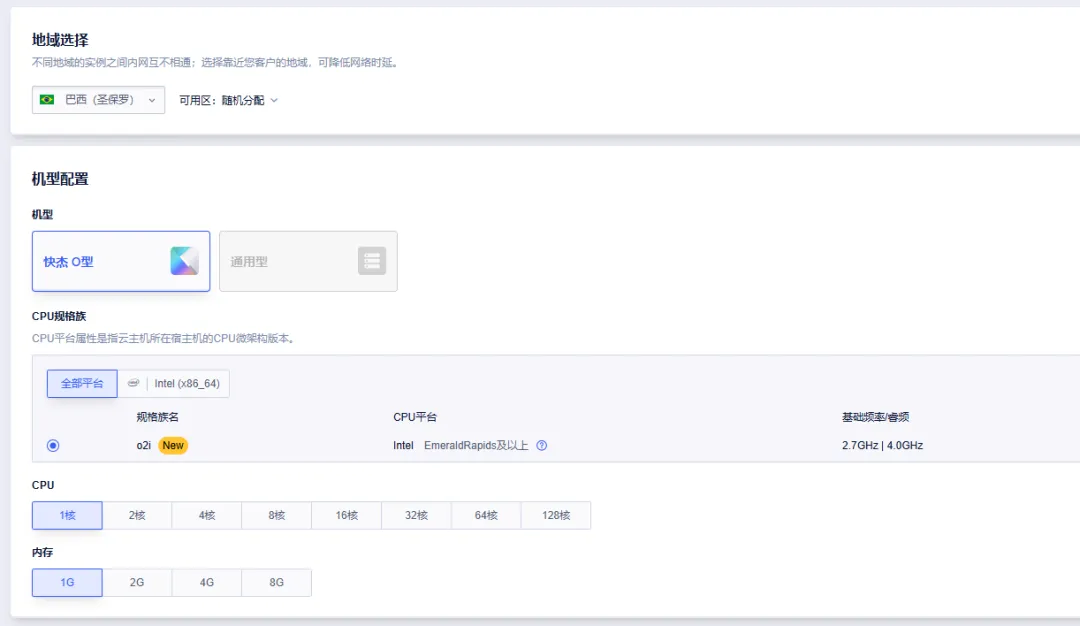Click the help icon beside EmeraldRapids及以上

[x=542, y=446]
